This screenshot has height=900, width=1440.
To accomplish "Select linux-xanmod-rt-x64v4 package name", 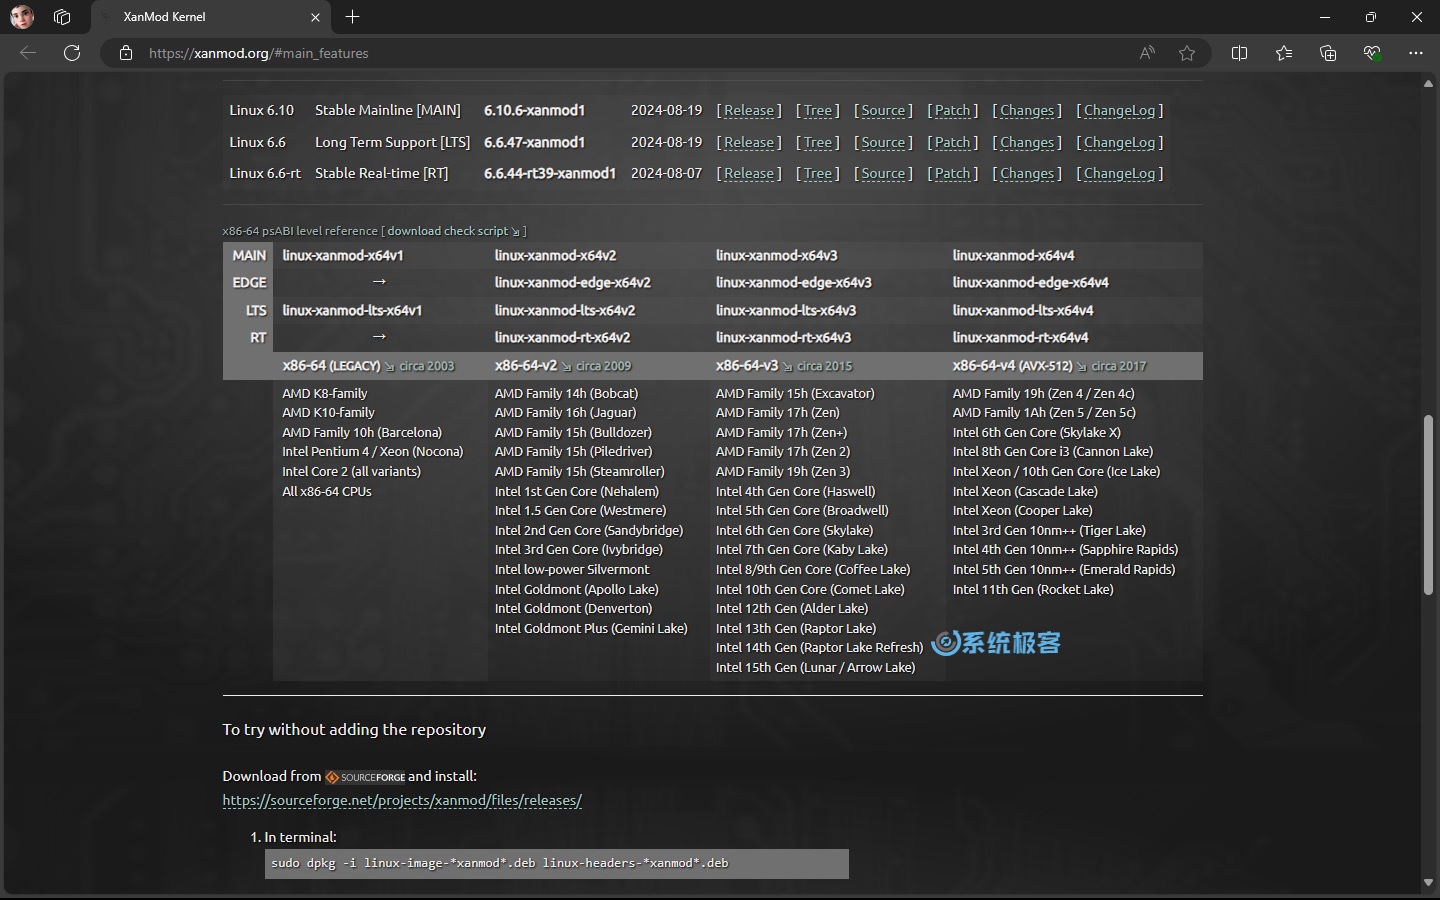I will 1020,338.
